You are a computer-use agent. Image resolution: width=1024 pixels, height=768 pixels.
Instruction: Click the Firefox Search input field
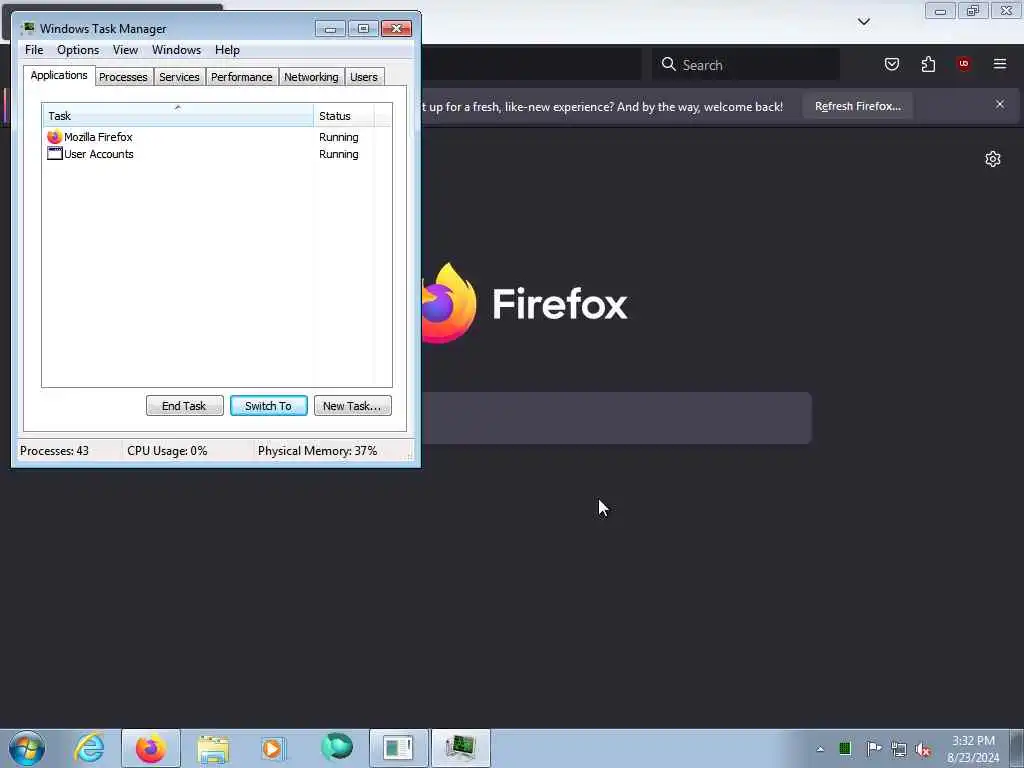coord(746,65)
